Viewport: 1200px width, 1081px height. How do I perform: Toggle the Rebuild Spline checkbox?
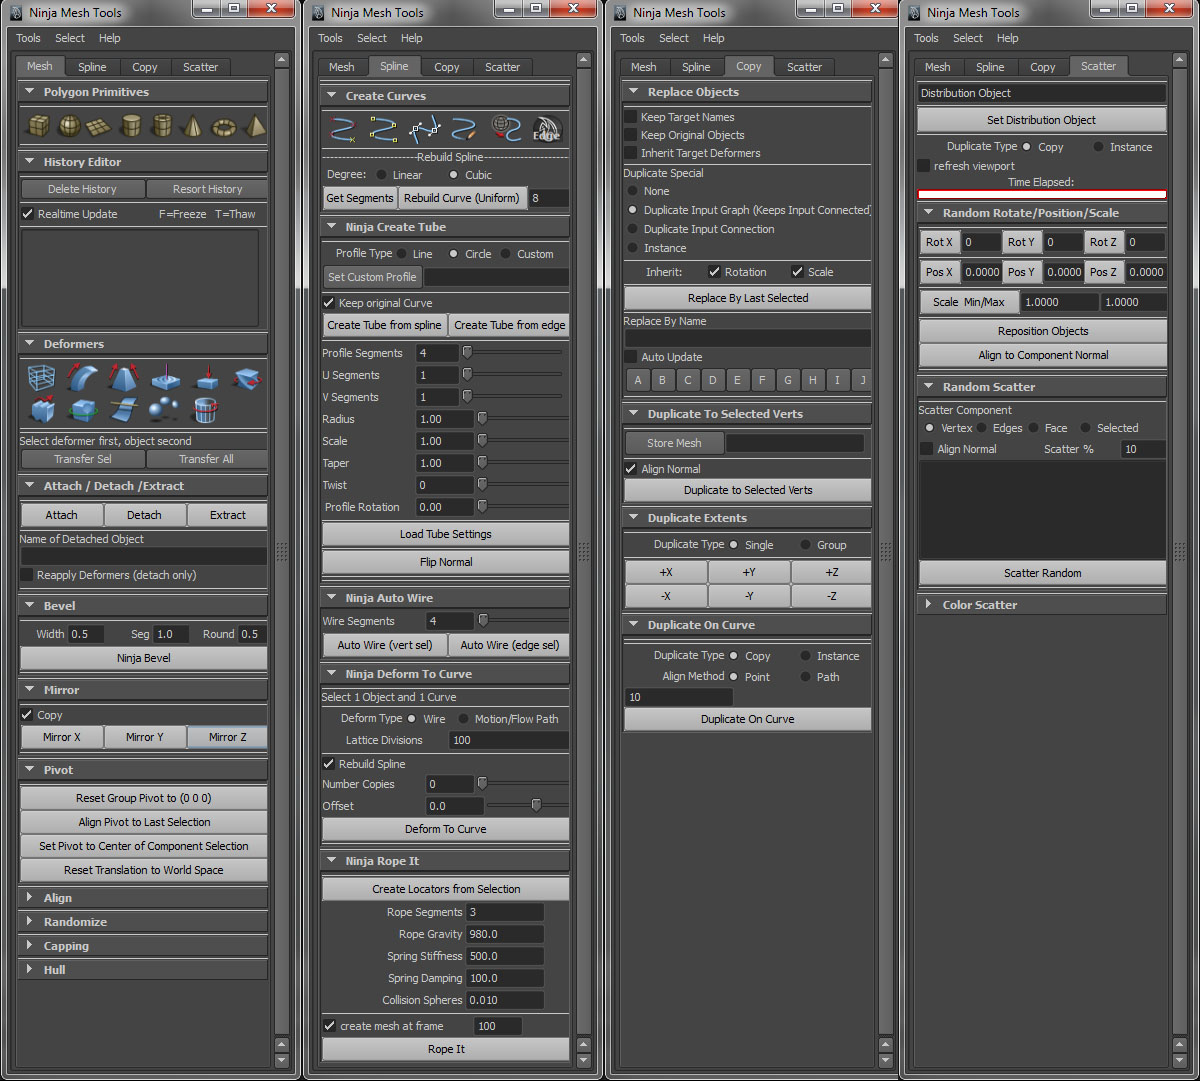tap(329, 764)
